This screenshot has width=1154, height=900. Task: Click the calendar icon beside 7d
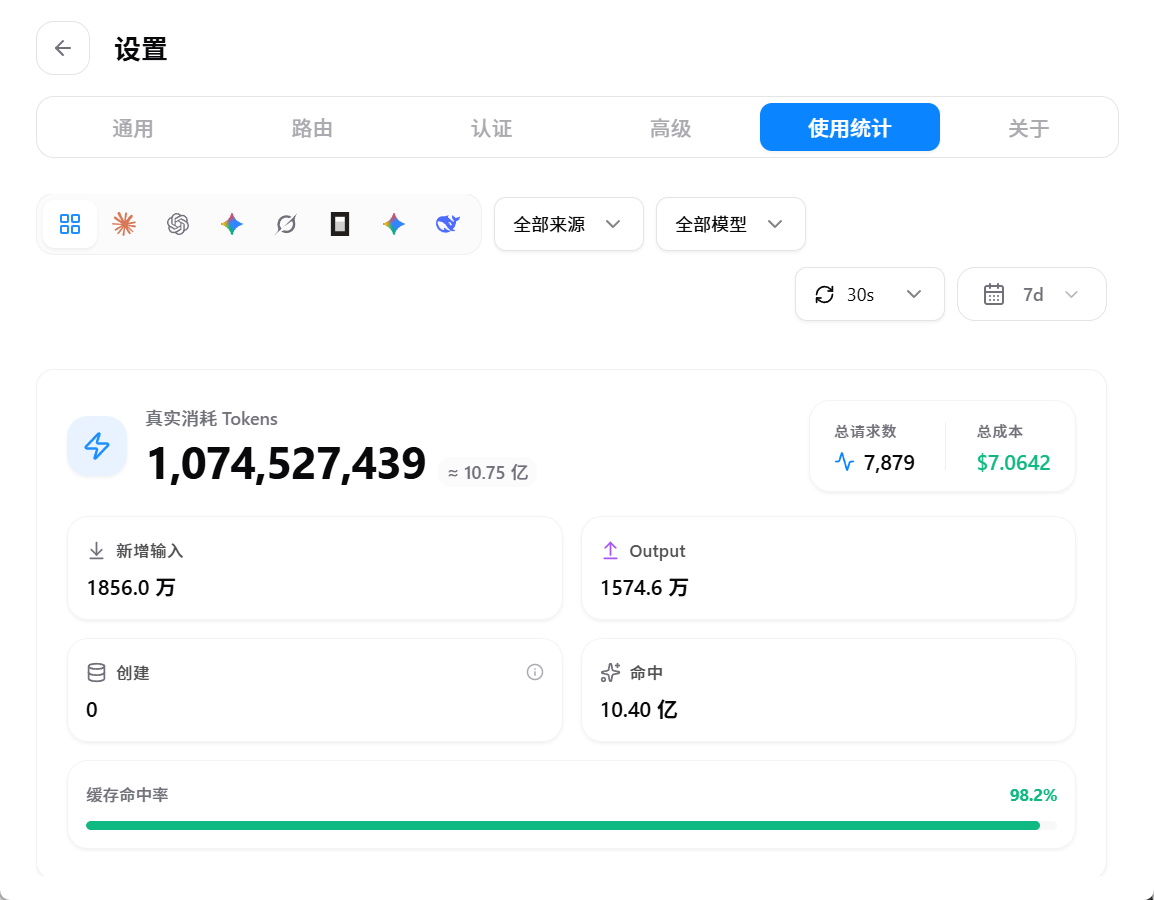994,294
